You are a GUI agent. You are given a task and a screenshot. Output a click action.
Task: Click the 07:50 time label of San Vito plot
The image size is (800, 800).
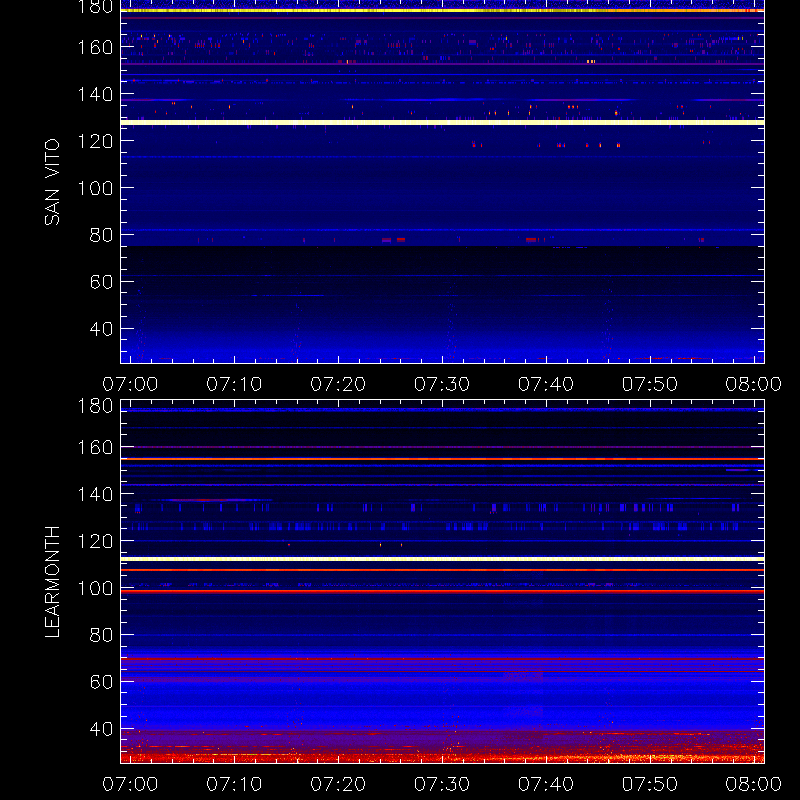point(650,384)
